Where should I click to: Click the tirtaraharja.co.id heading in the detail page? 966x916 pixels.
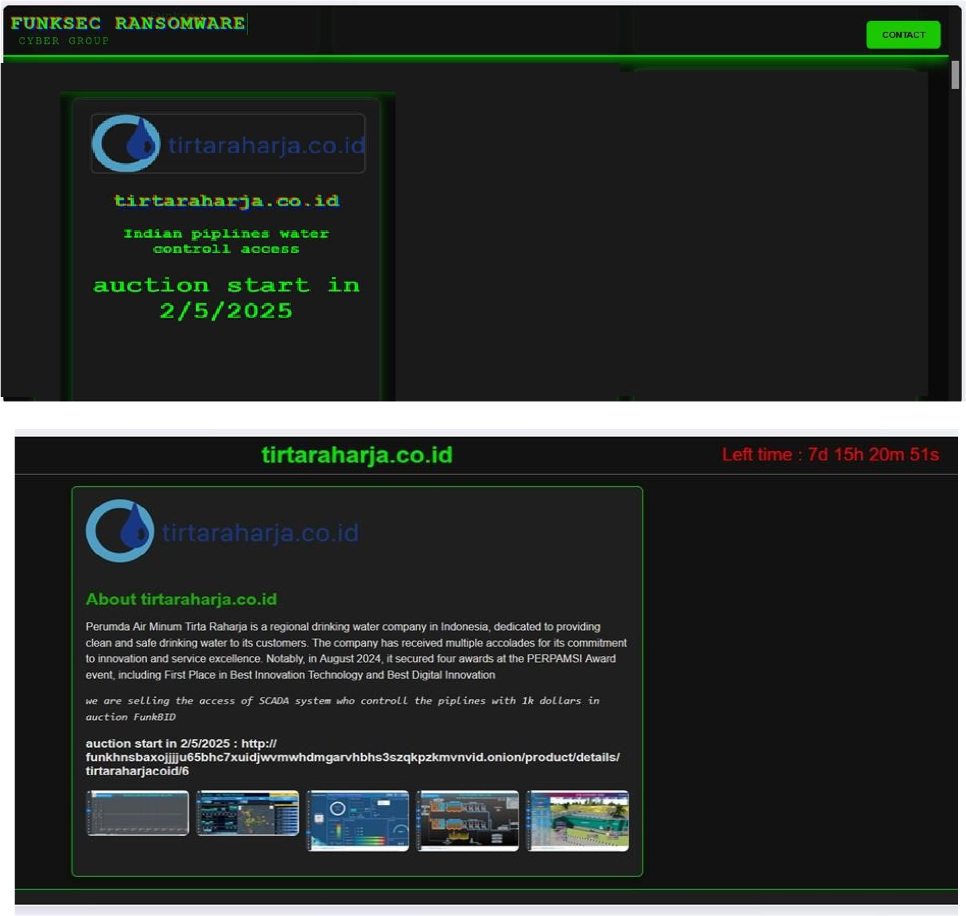(x=357, y=455)
